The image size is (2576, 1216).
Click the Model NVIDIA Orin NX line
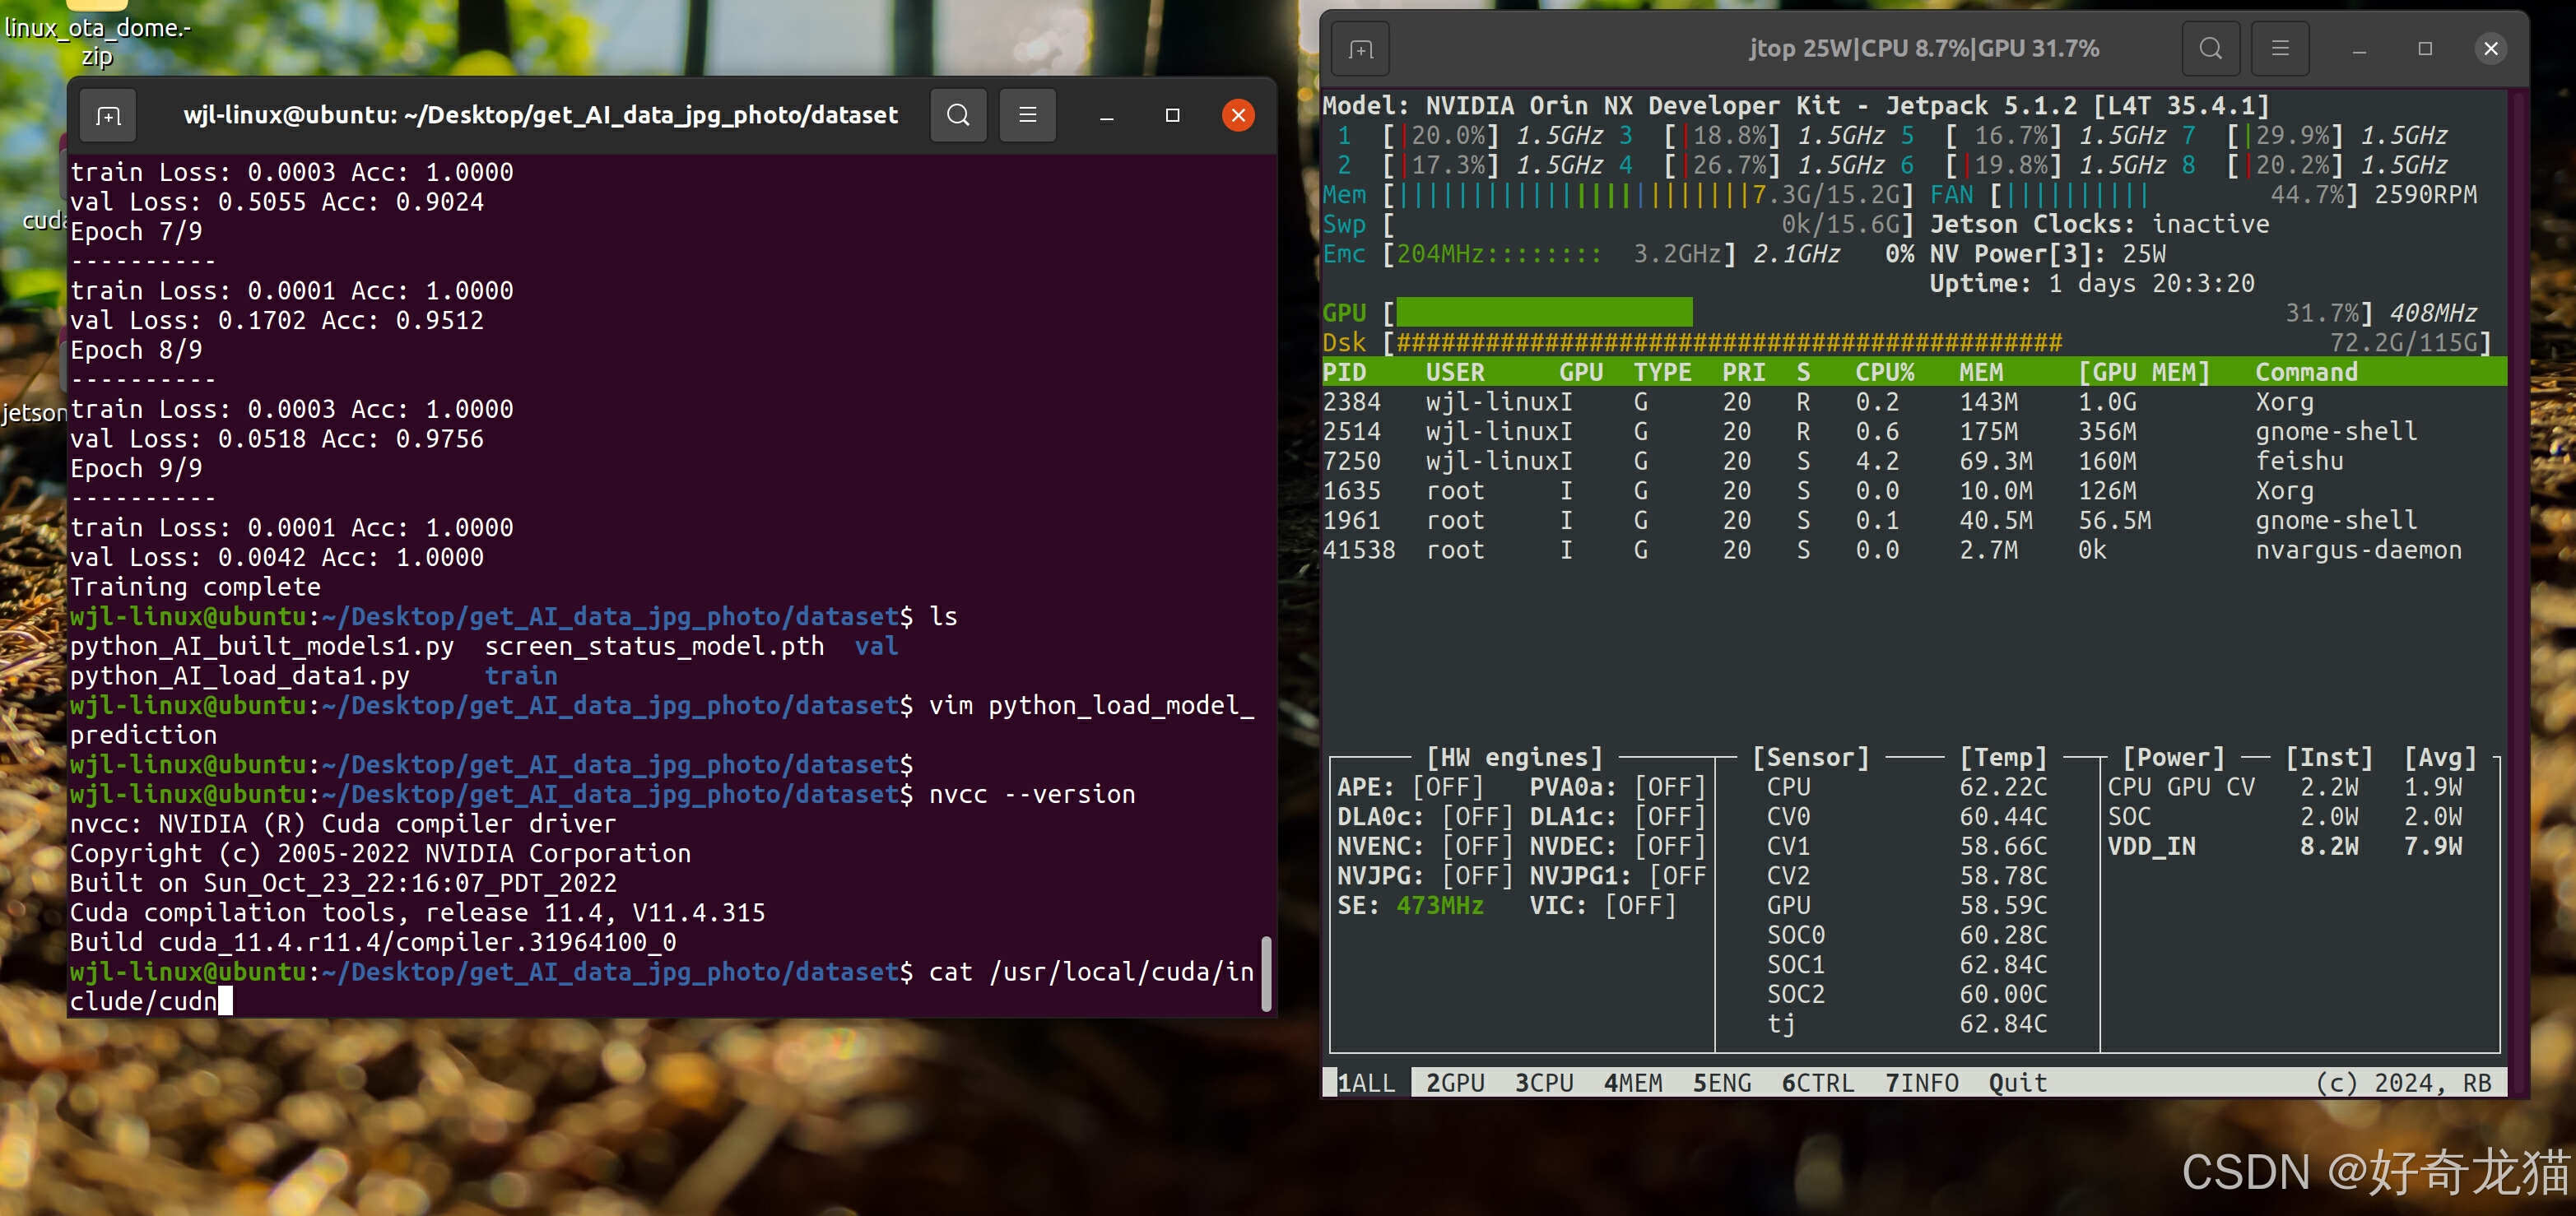tap(1796, 105)
